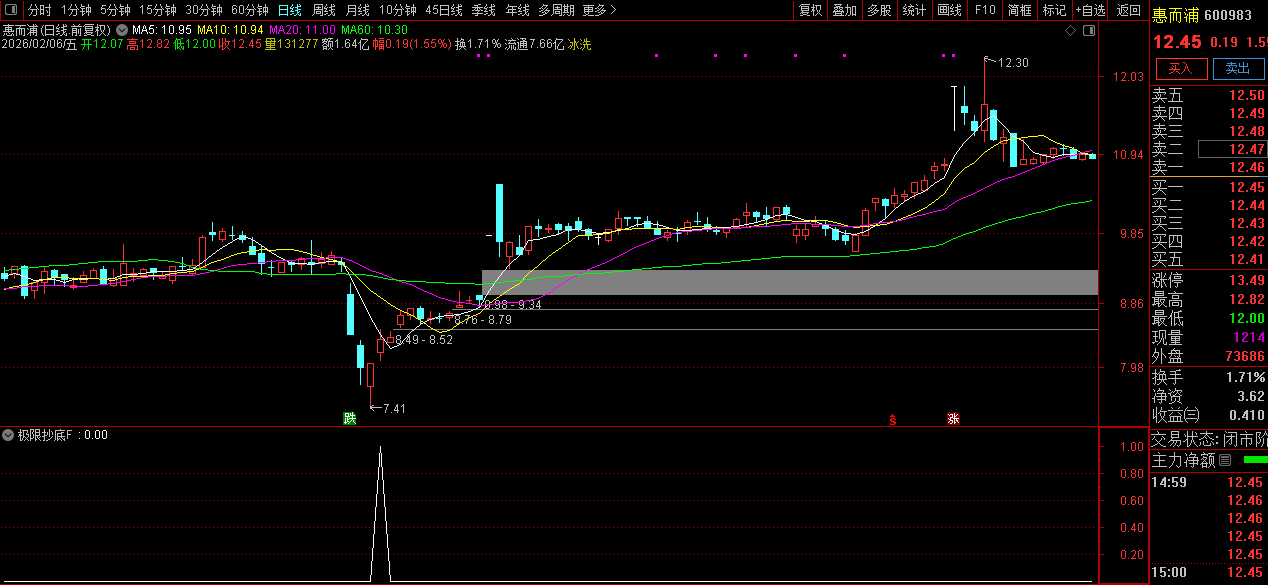The image size is (1268, 585).
Task: Click the 复权 button
Action: point(810,10)
